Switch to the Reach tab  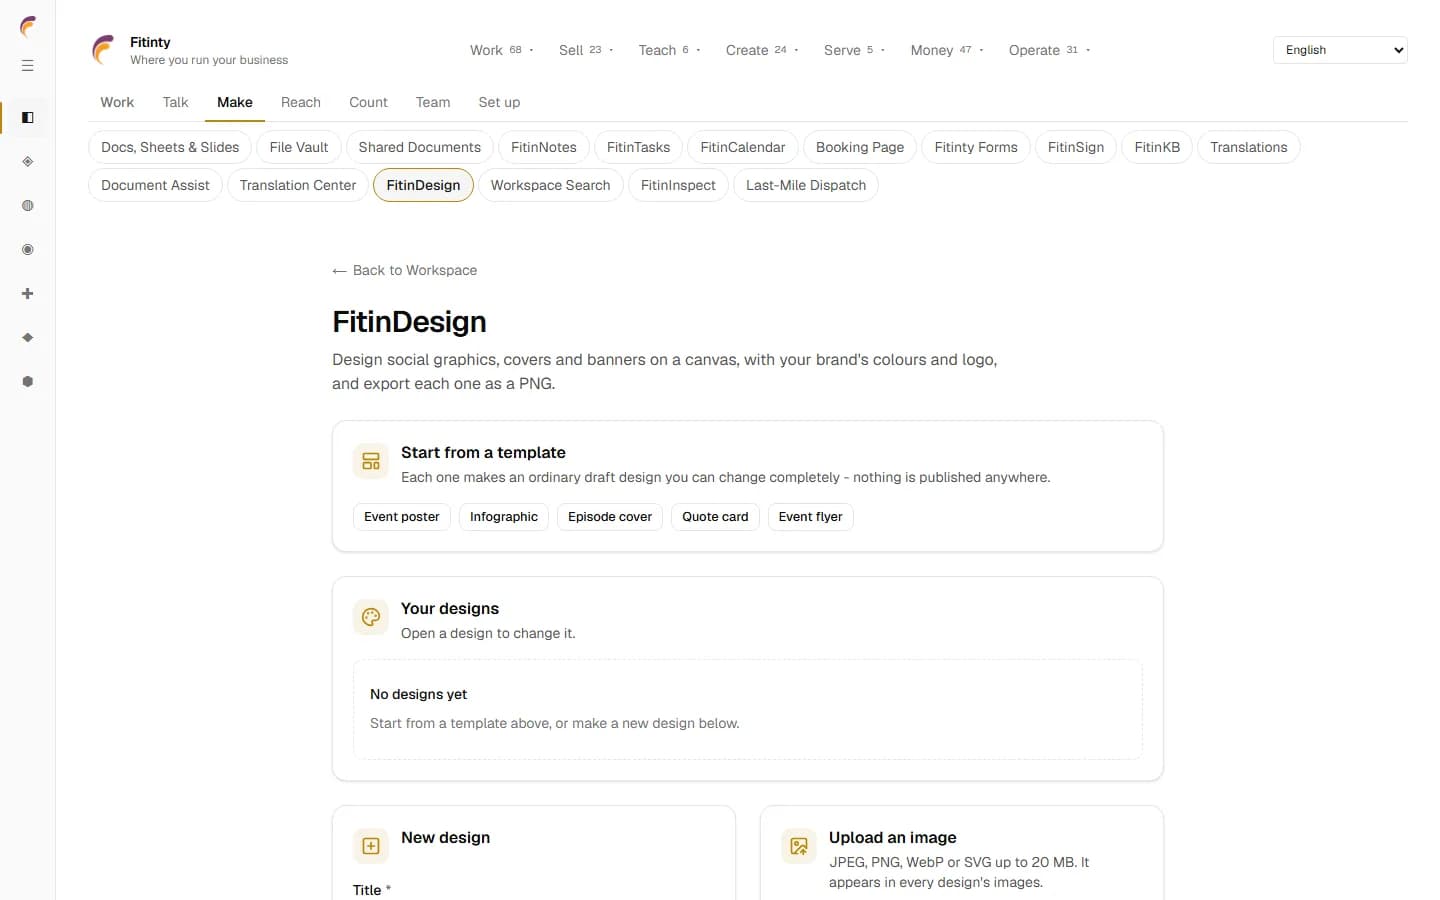301,102
